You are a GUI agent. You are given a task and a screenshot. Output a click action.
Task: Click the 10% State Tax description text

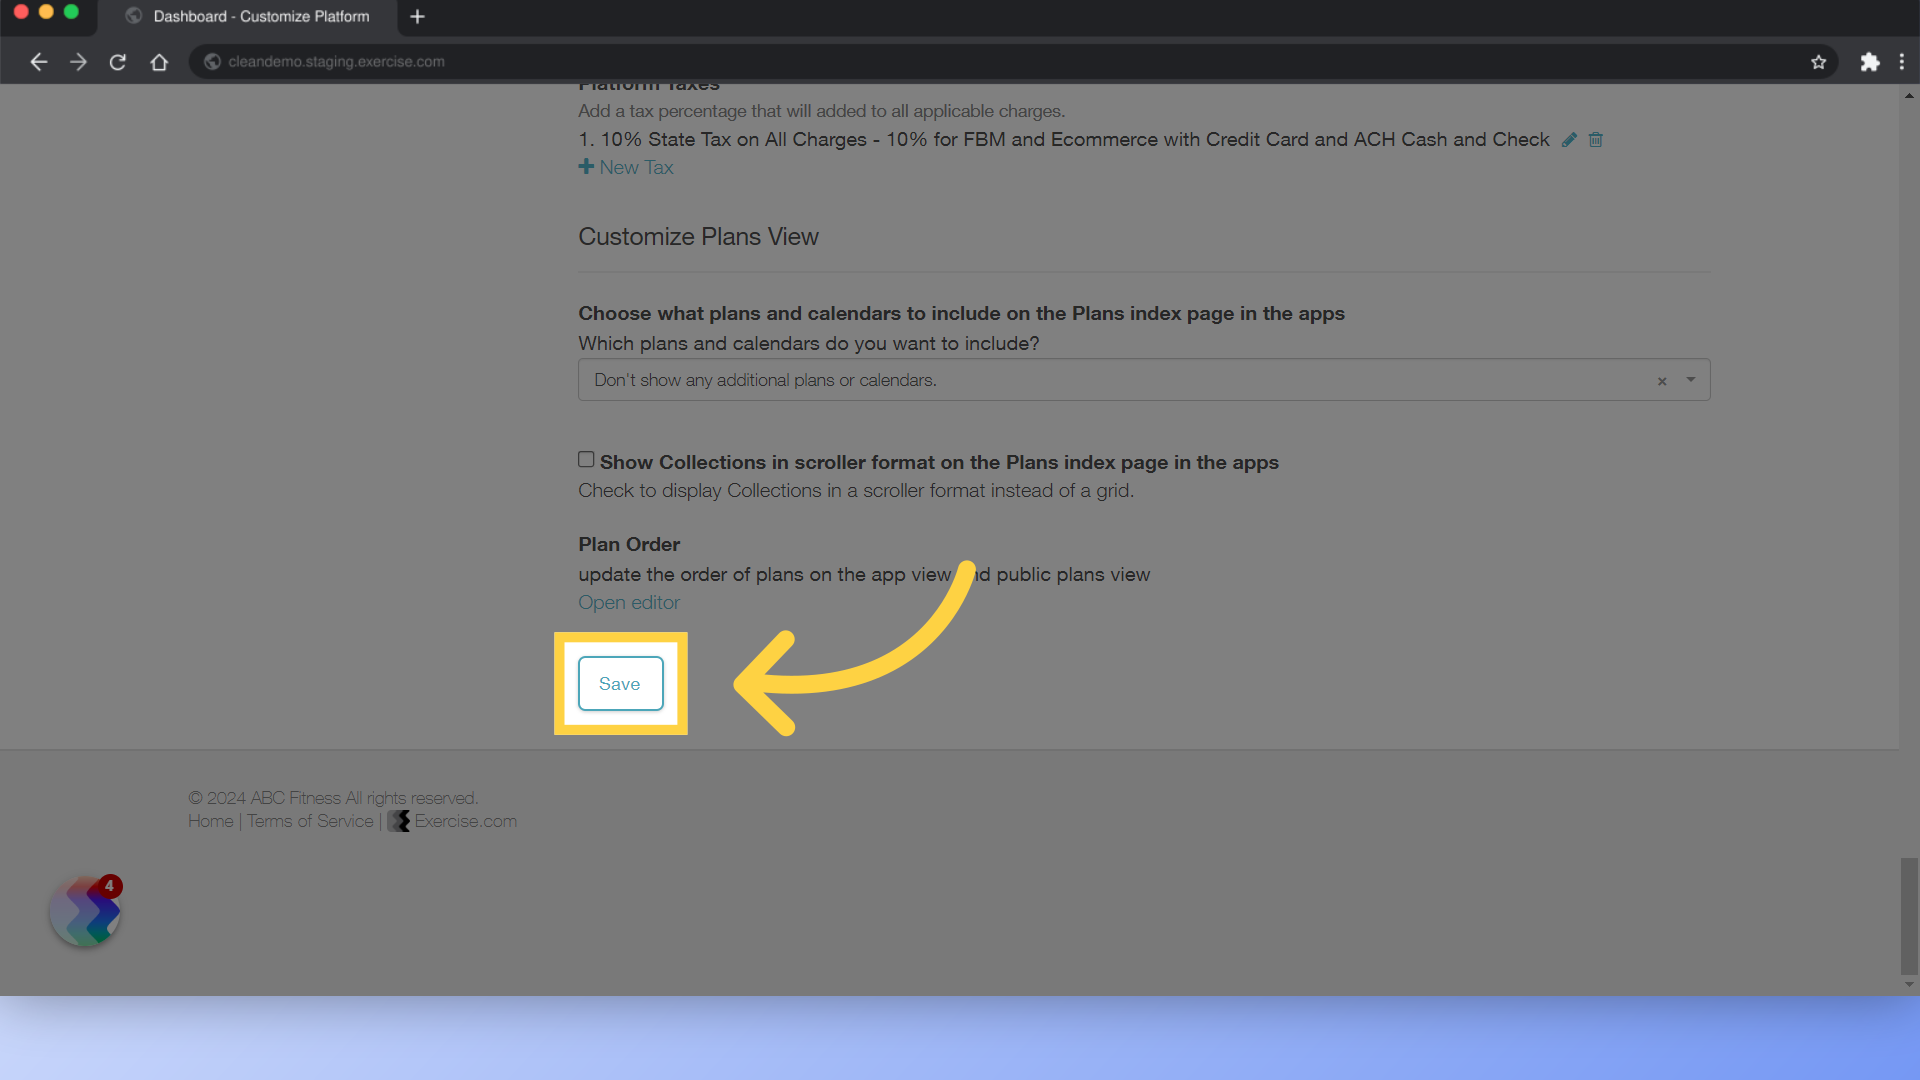[1064, 140]
